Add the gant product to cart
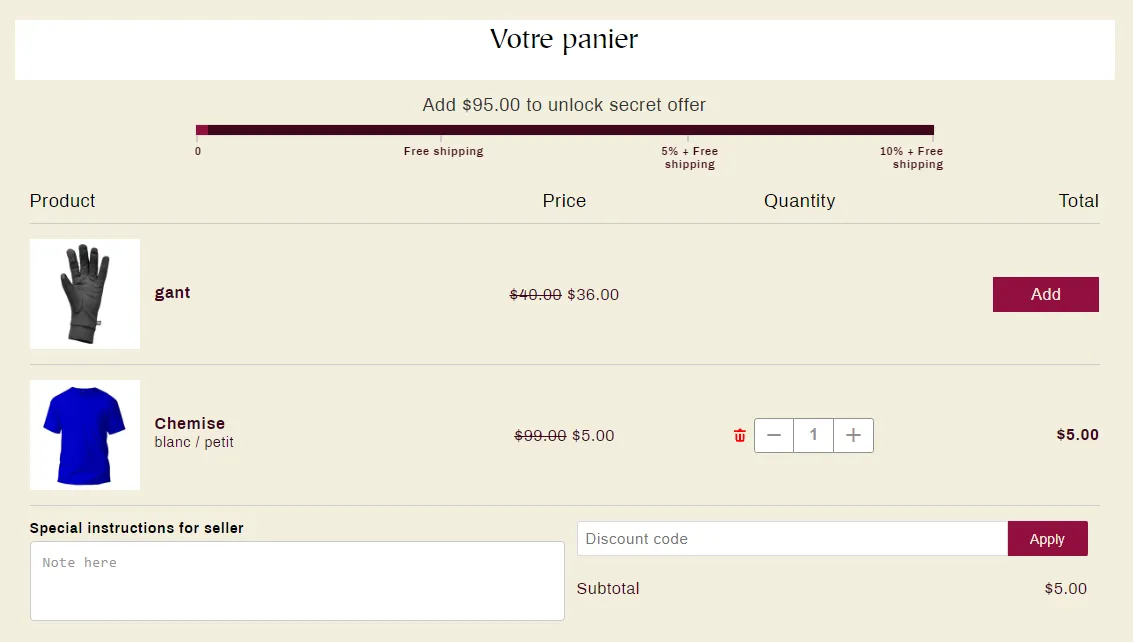Image resolution: width=1133 pixels, height=642 pixels. (x=1046, y=294)
